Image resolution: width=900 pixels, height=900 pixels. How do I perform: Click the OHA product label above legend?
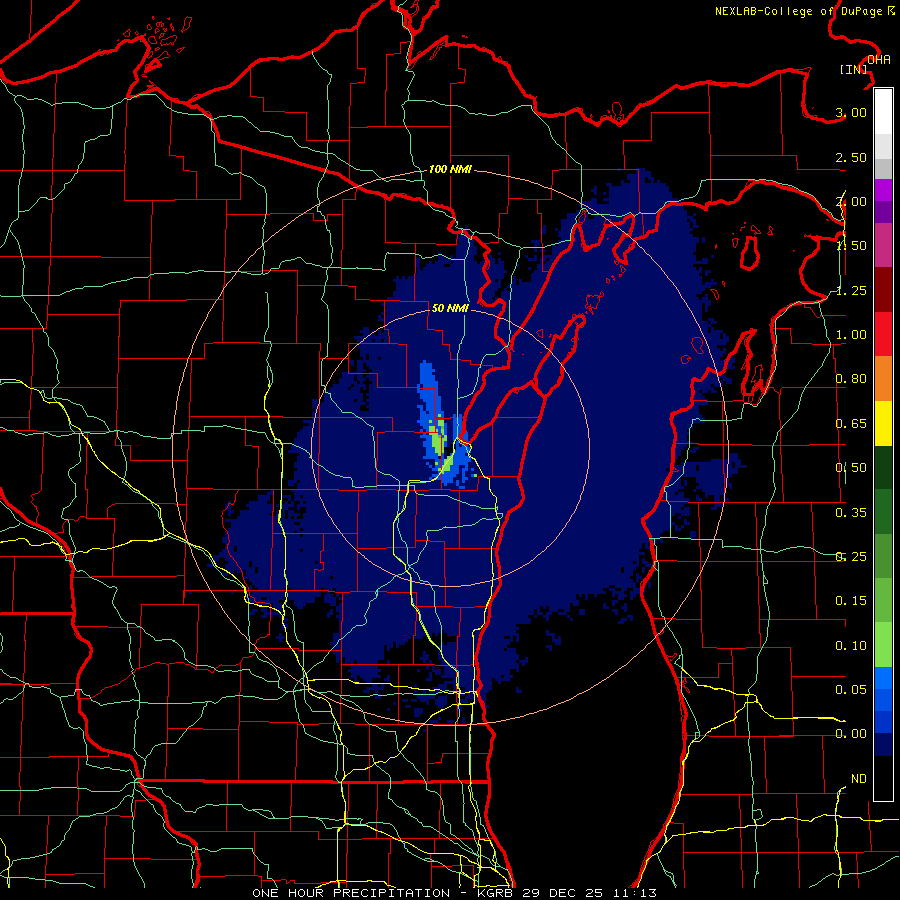pyautogui.click(x=879, y=60)
